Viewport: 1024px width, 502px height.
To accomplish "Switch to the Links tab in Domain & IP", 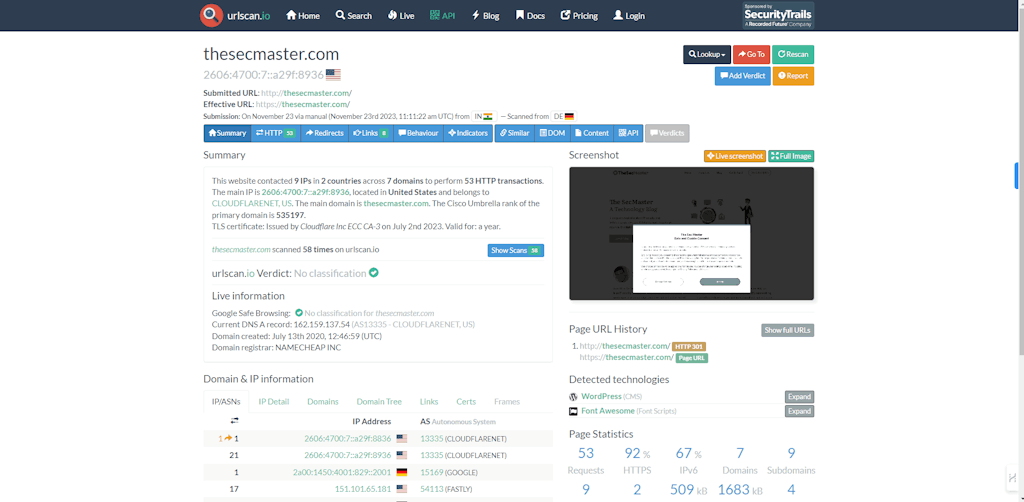I will click(x=429, y=402).
